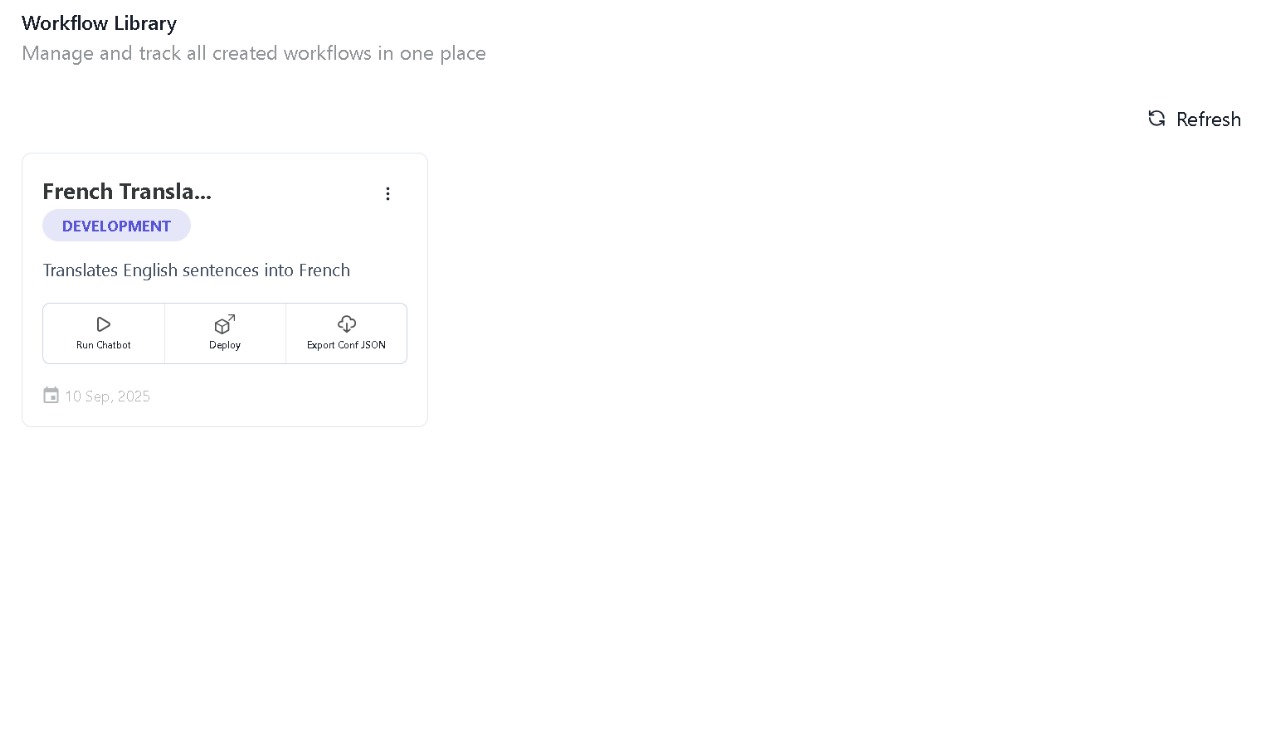This screenshot has width=1280, height=748.
Task: Click the 'Manage and track all created workflows' subtitle
Action: click(x=254, y=53)
